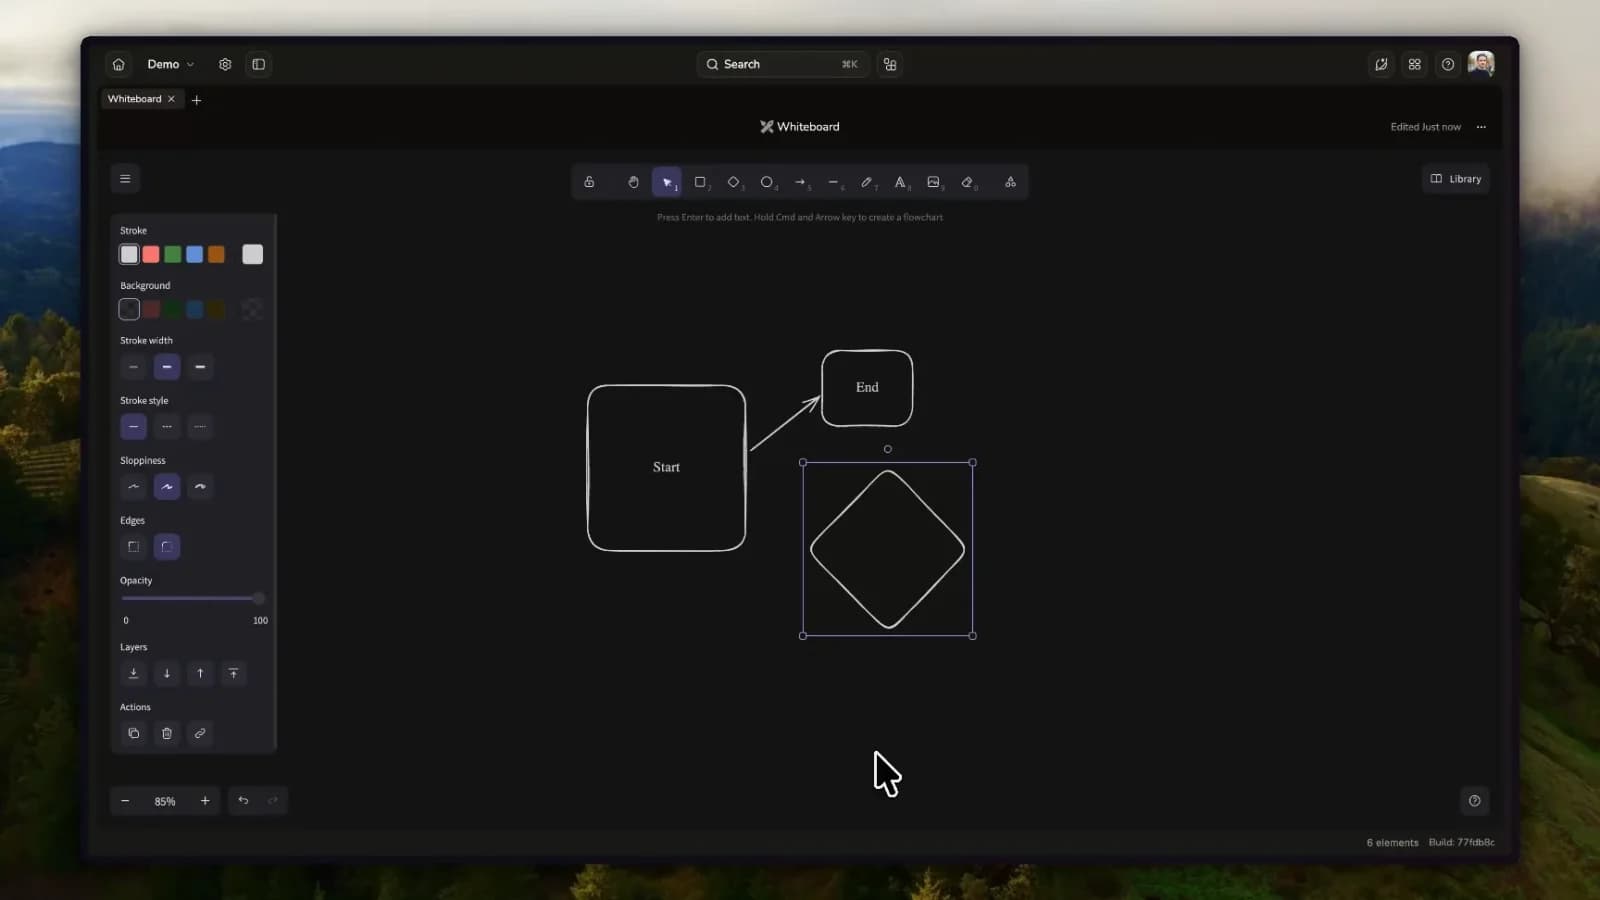Switch edges to sharp corners
The height and width of the screenshot is (900, 1600).
133,547
